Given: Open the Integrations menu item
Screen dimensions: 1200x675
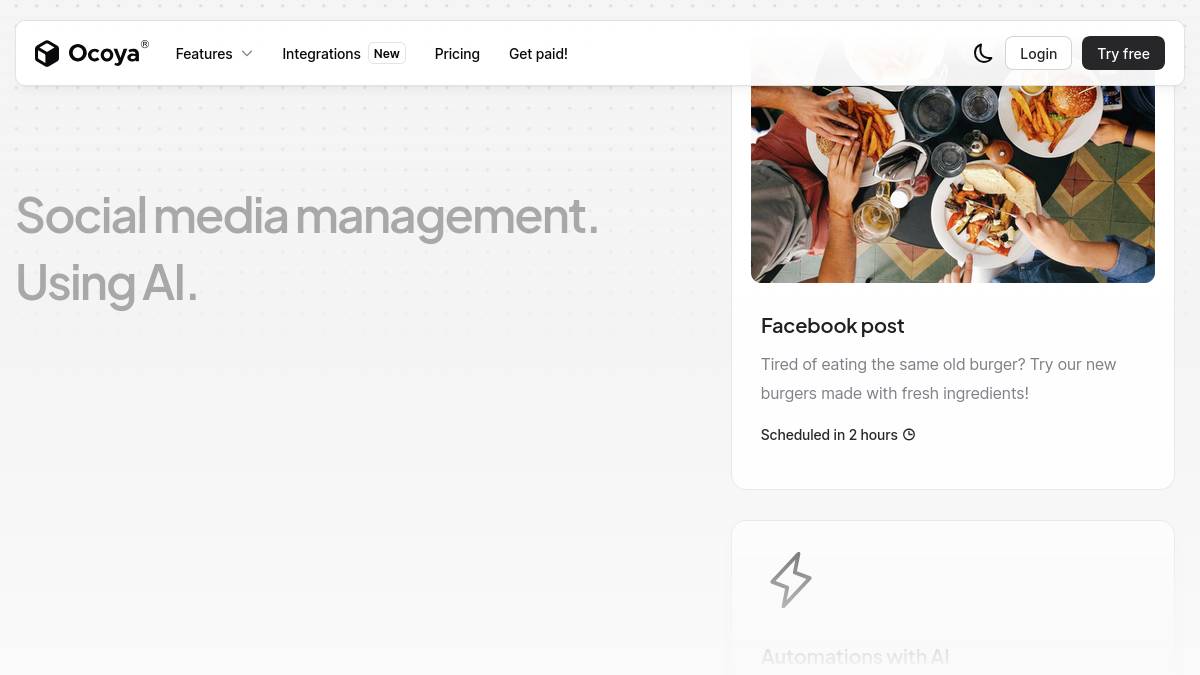Looking at the screenshot, I should click(x=321, y=54).
